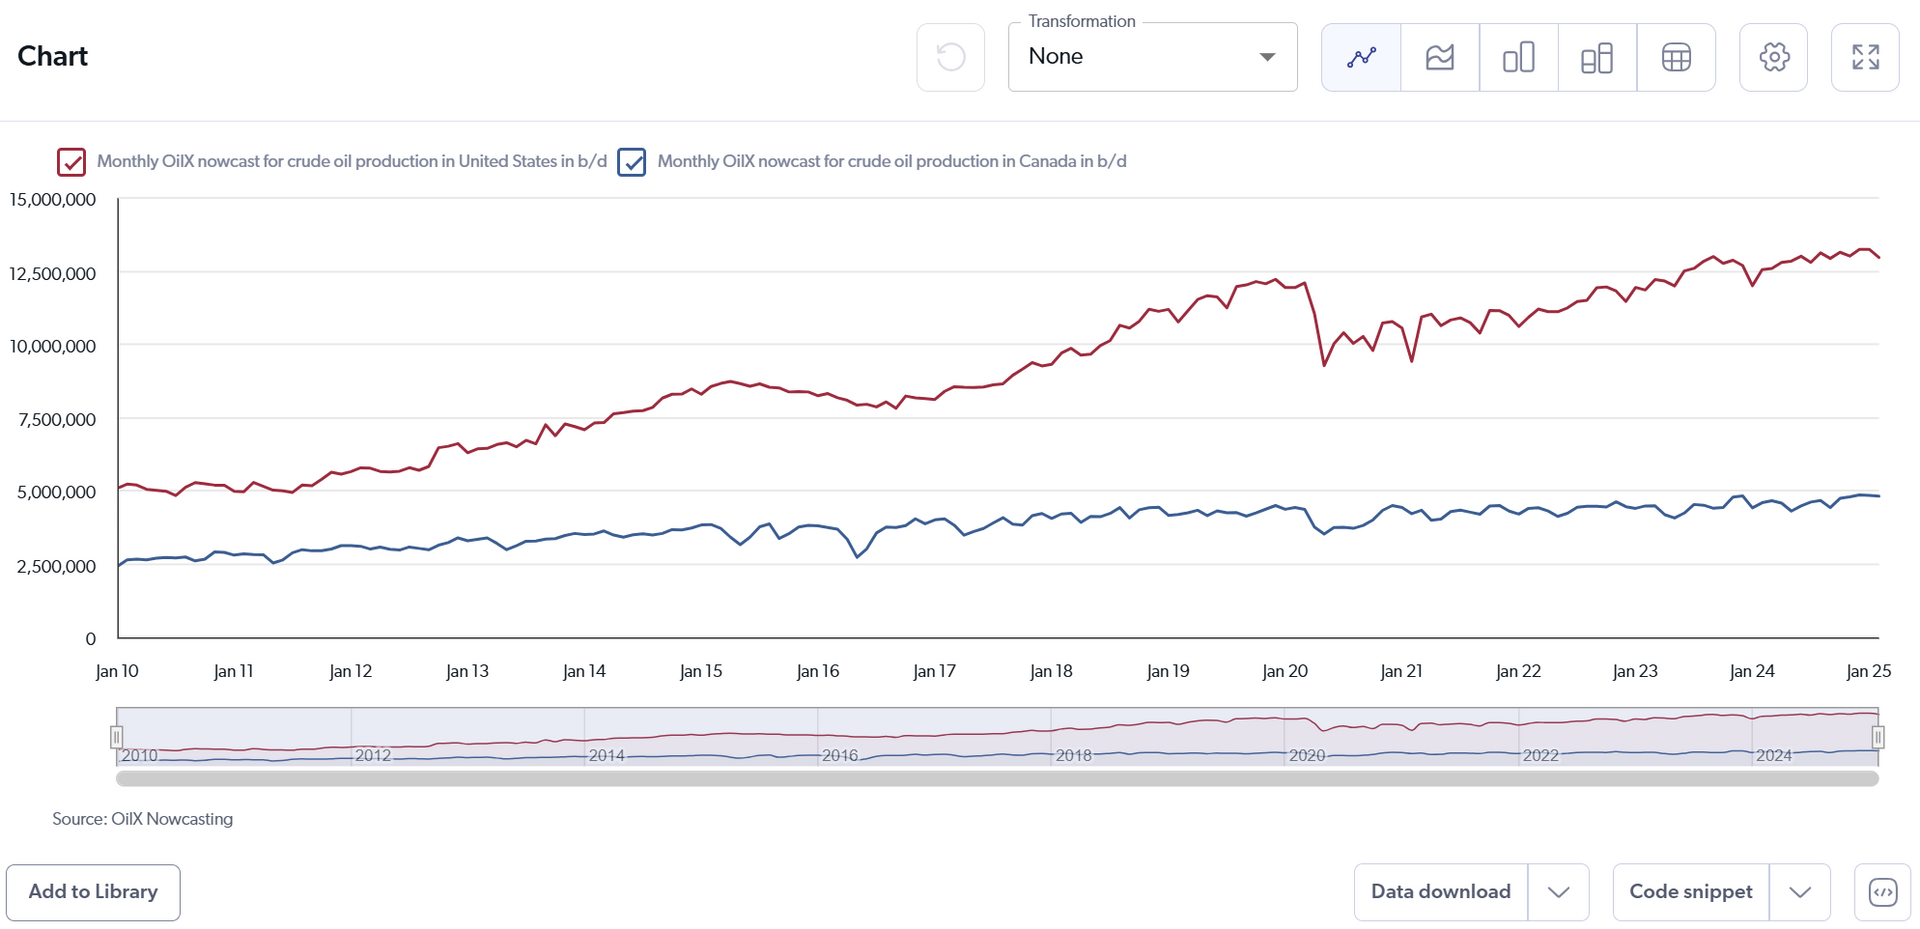Click the 10,000,000 y-axis label
The width and height of the screenshot is (1920, 929).
[53, 346]
